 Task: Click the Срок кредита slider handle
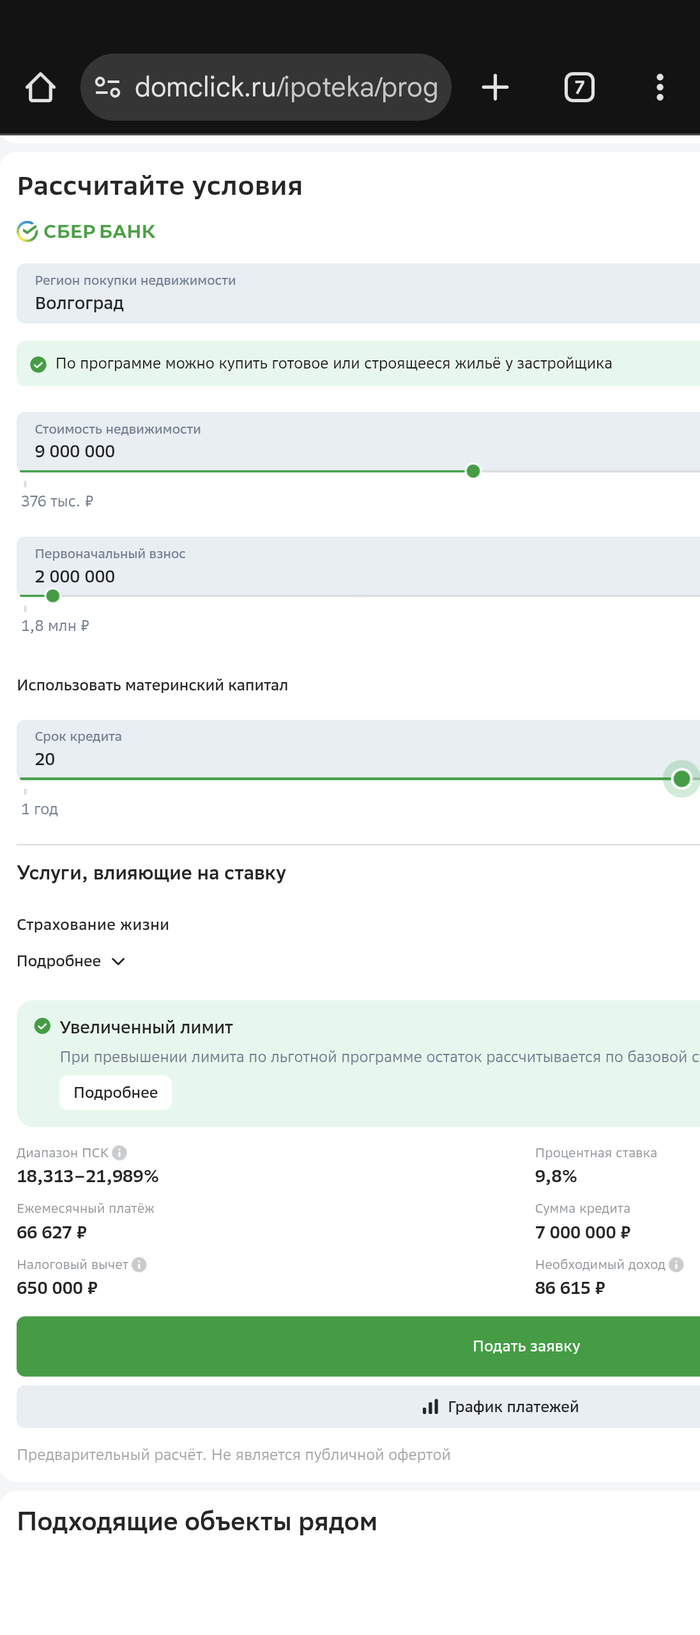click(x=681, y=779)
